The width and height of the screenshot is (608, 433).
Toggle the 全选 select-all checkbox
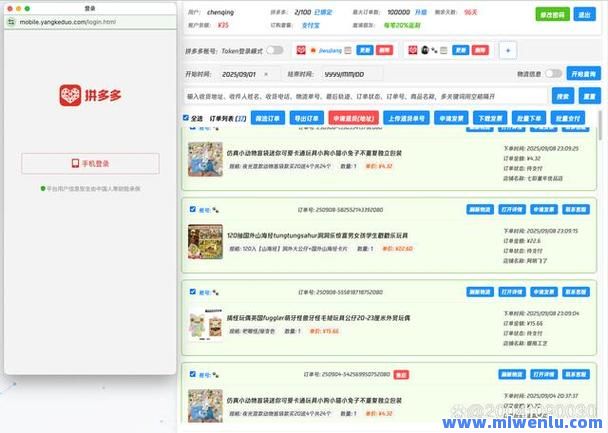pos(186,118)
